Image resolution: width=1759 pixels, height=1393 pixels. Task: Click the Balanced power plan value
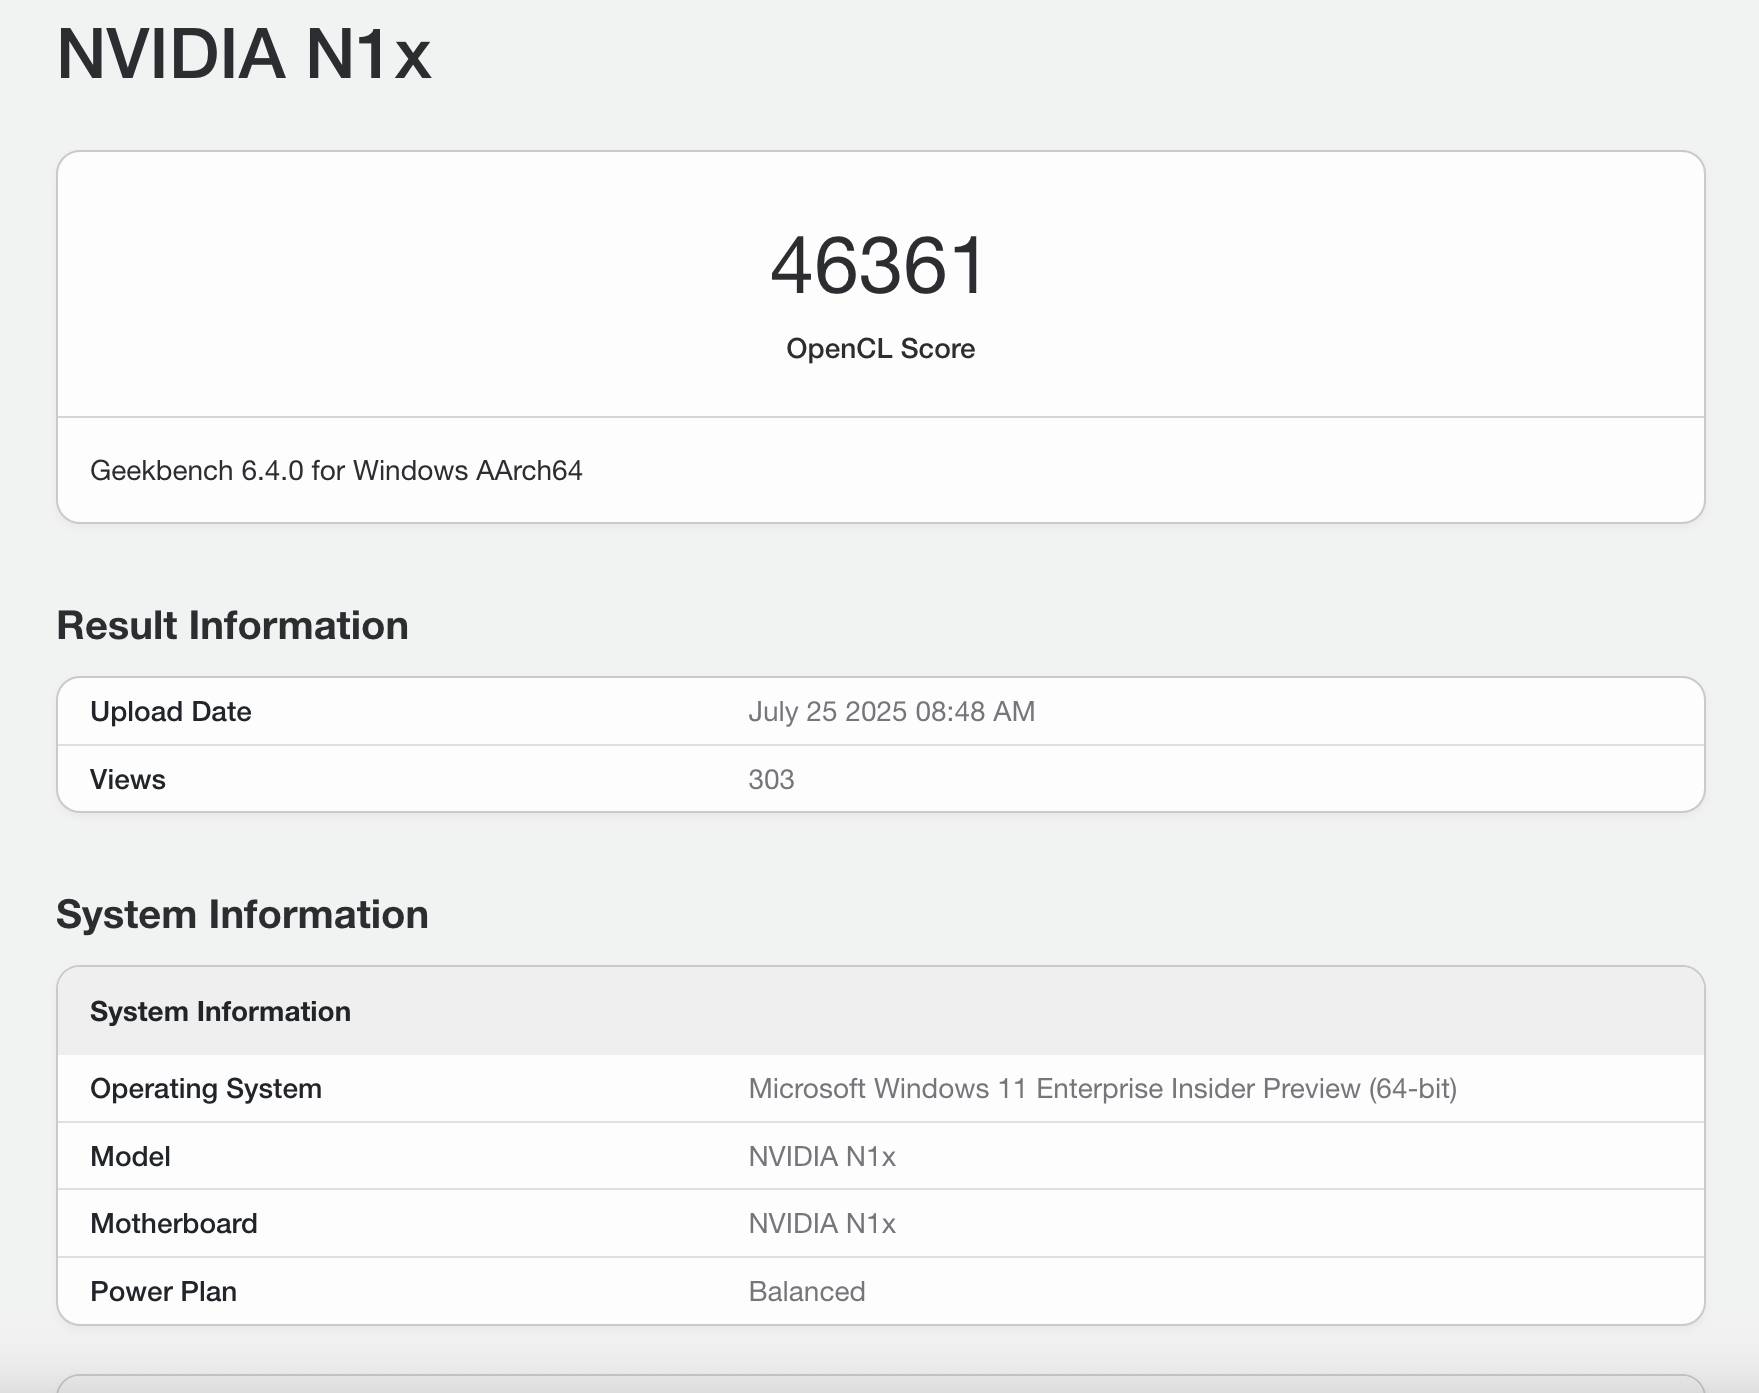[x=807, y=1292]
